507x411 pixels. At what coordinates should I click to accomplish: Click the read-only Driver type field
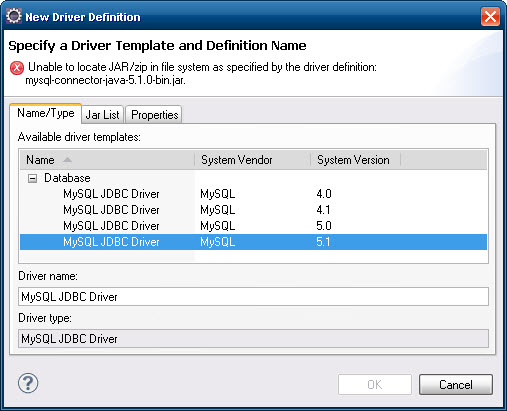click(253, 339)
